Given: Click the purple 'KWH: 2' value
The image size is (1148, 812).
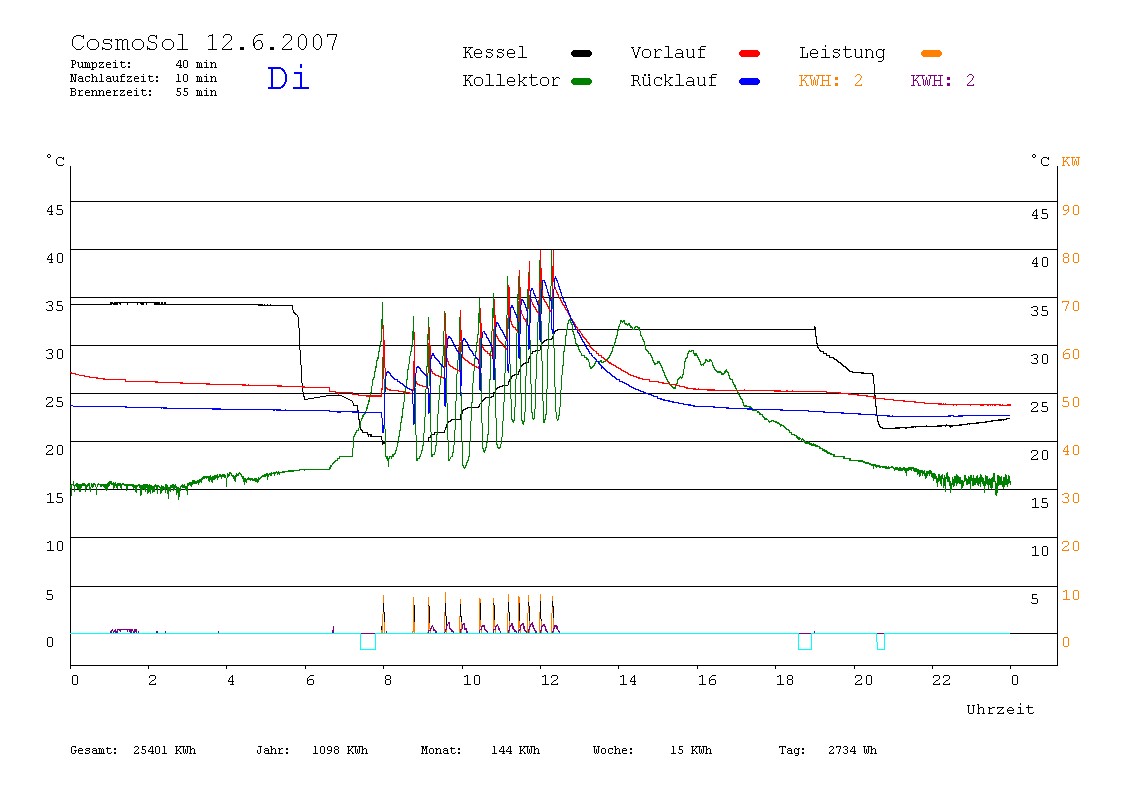Looking at the screenshot, I should 943,81.
